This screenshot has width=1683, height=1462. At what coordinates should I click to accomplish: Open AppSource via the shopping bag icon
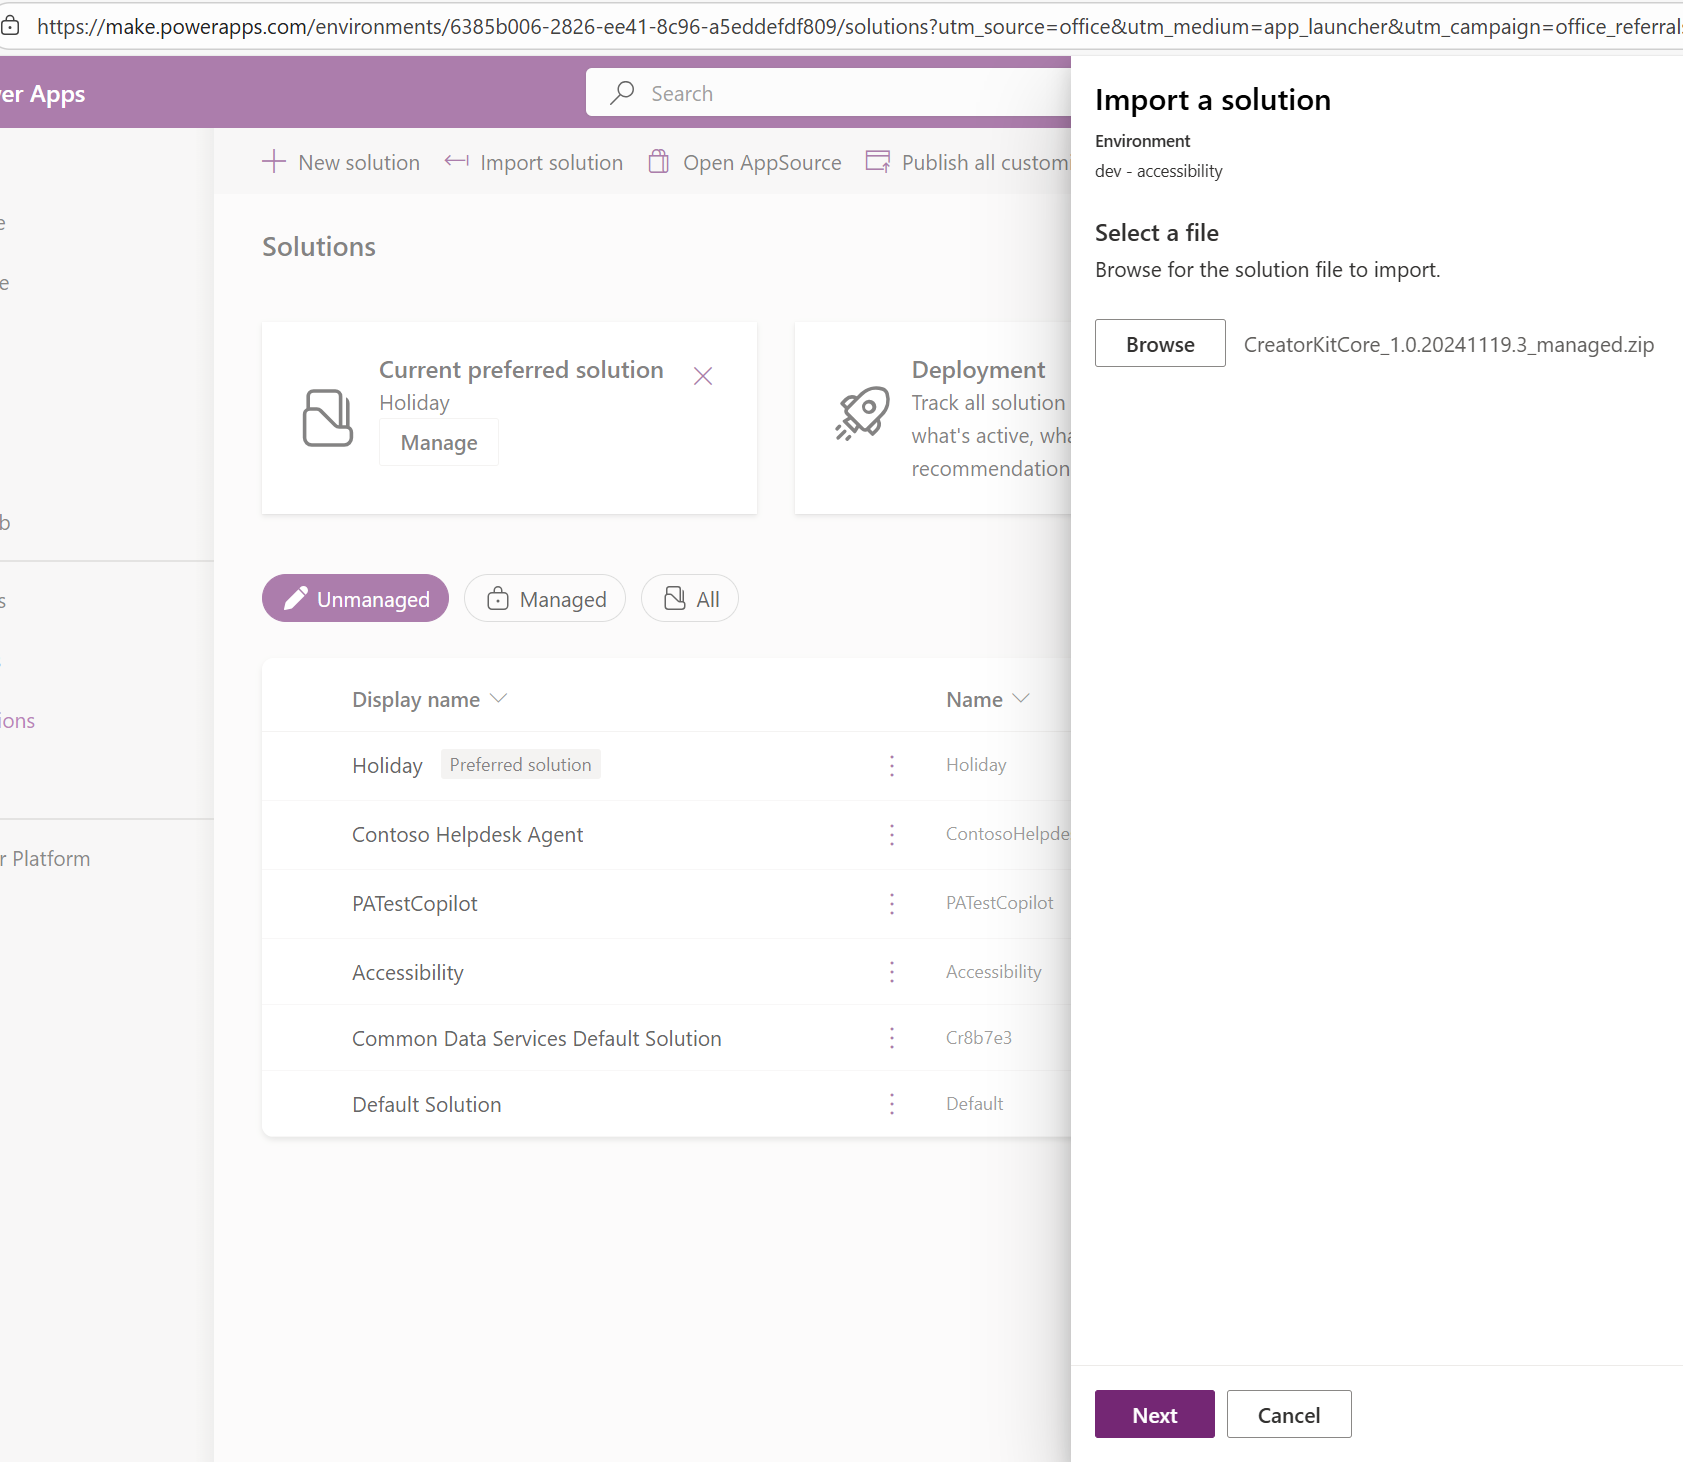coord(658,161)
